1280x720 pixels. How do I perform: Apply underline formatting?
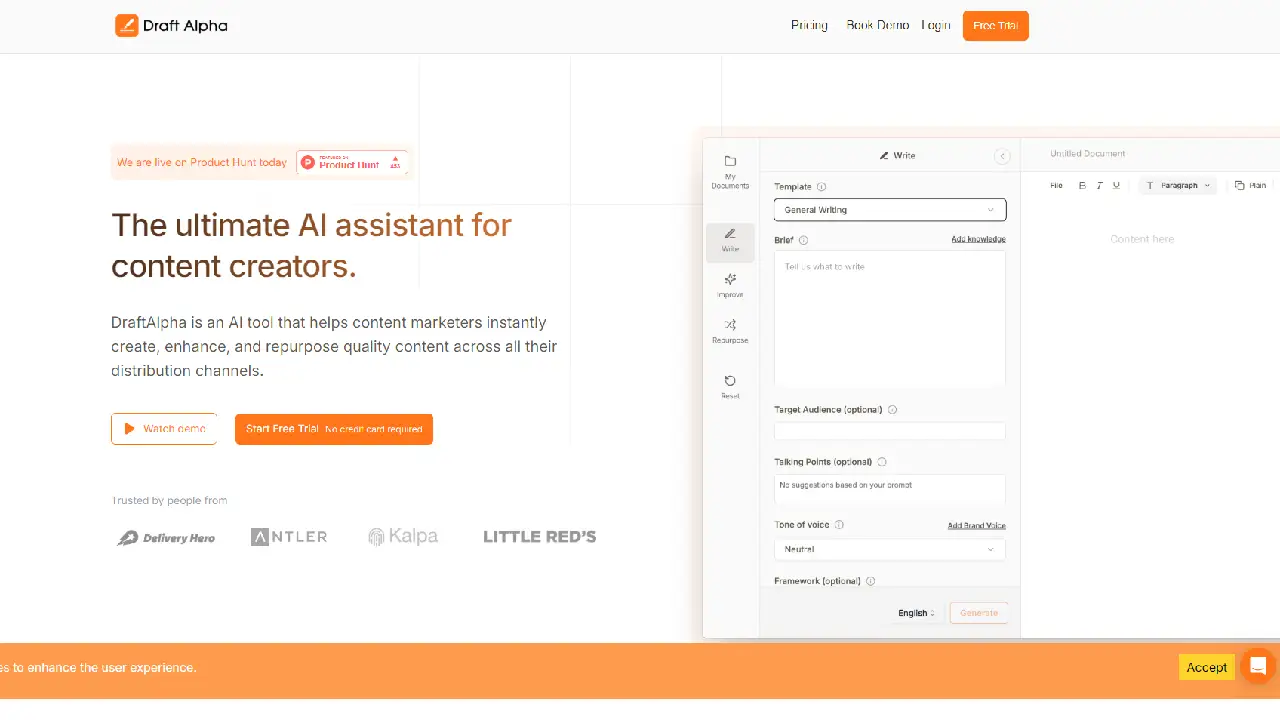[1115, 185]
